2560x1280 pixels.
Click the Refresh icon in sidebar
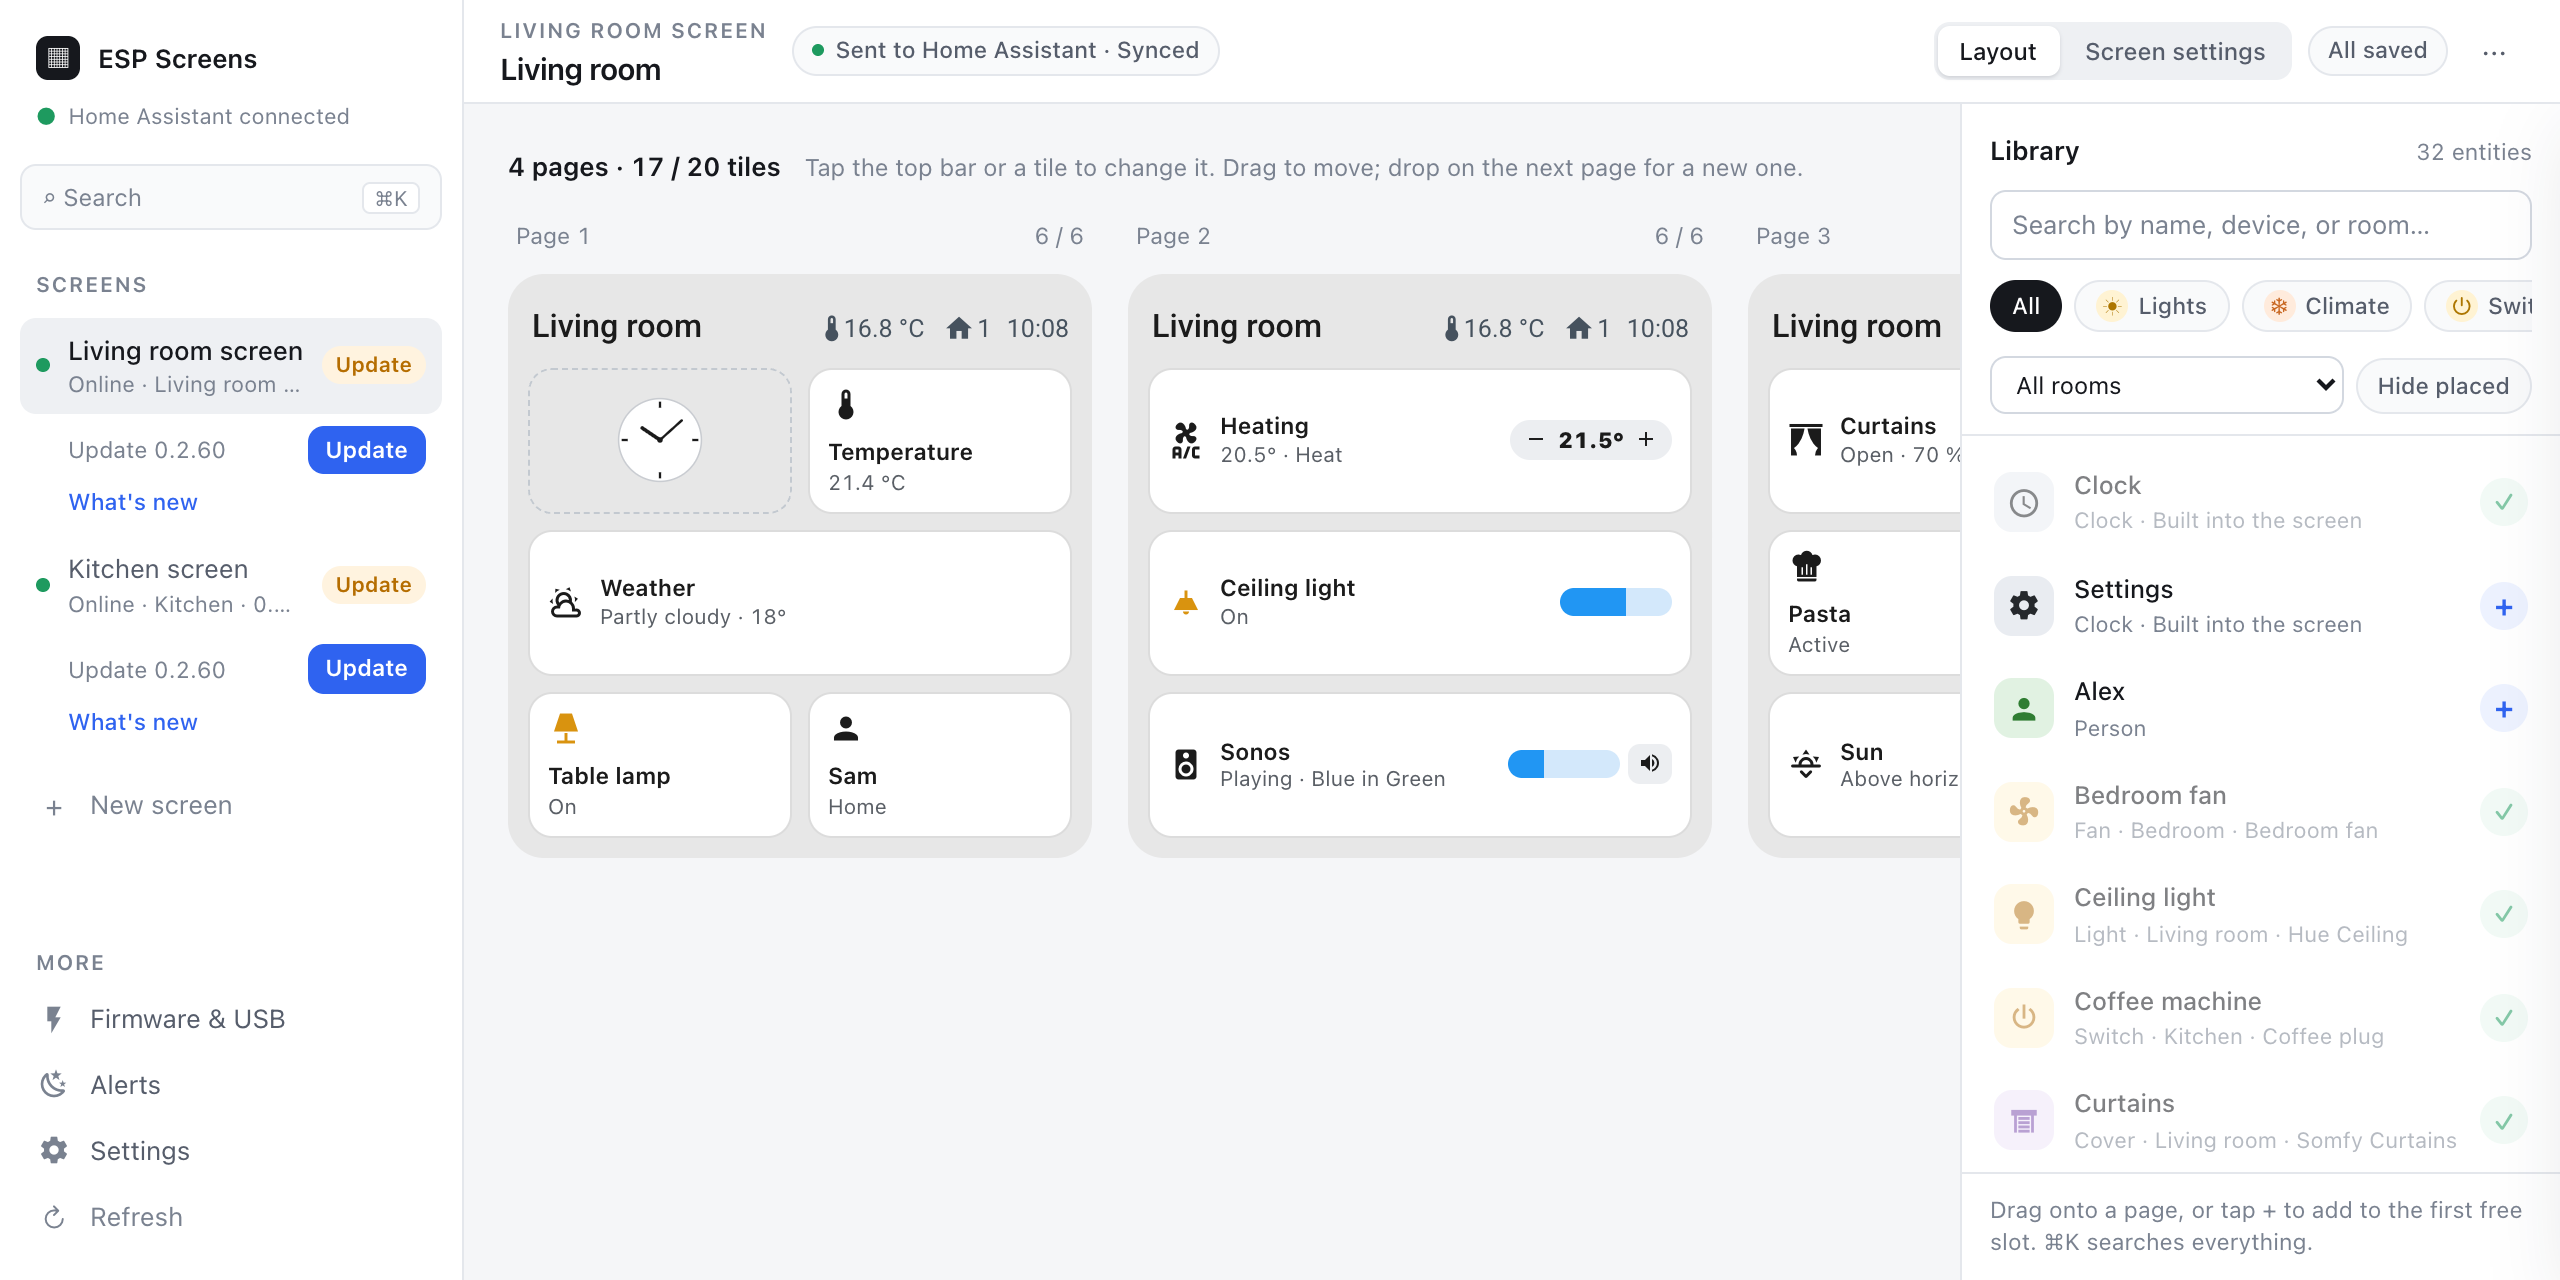pos(54,1217)
